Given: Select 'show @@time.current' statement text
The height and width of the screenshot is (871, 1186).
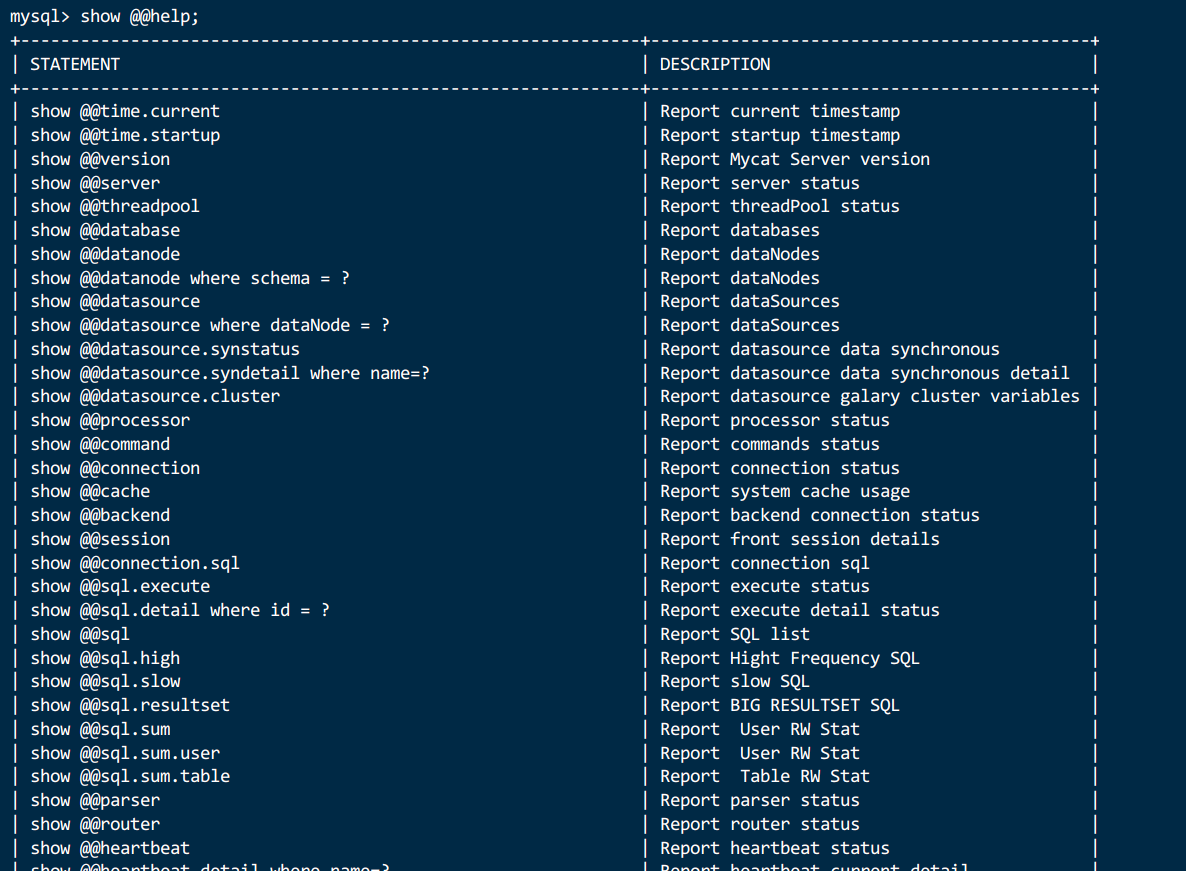Looking at the screenshot, I should (125, 111).
